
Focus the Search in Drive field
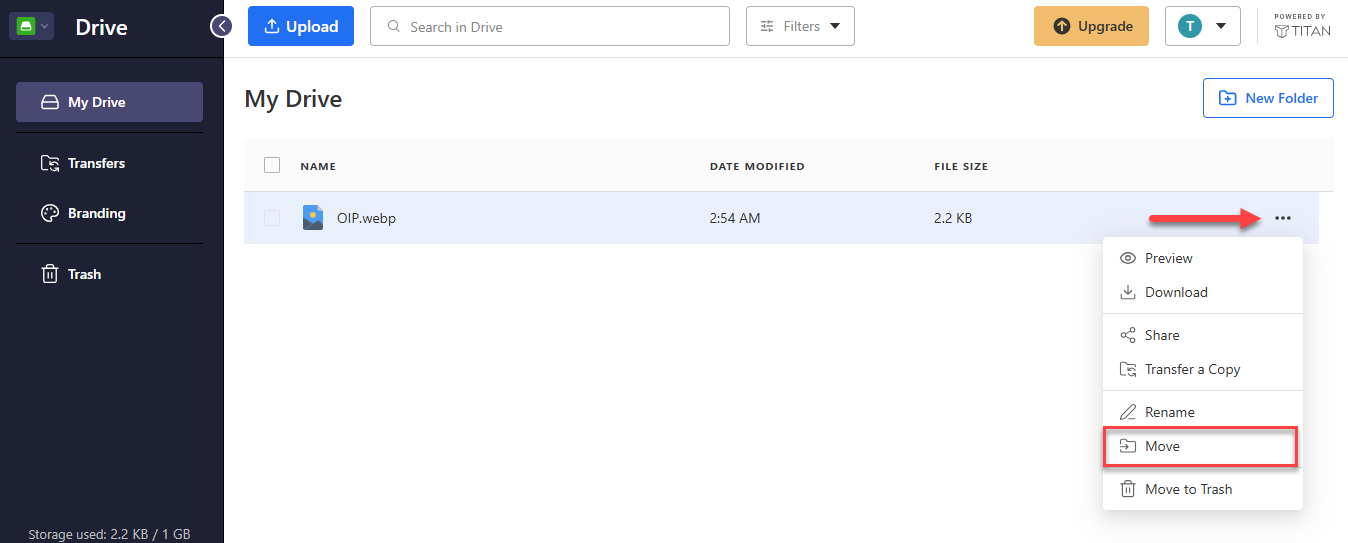pos(550,27)
